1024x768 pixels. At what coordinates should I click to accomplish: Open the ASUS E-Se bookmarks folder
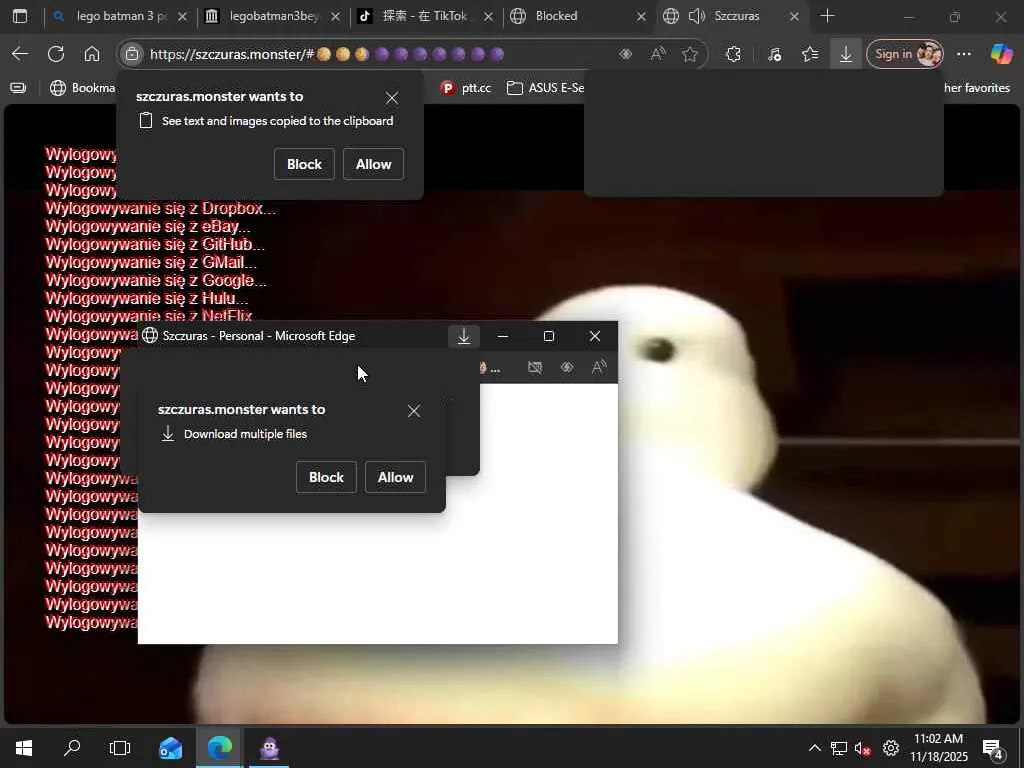click(545, 88)
